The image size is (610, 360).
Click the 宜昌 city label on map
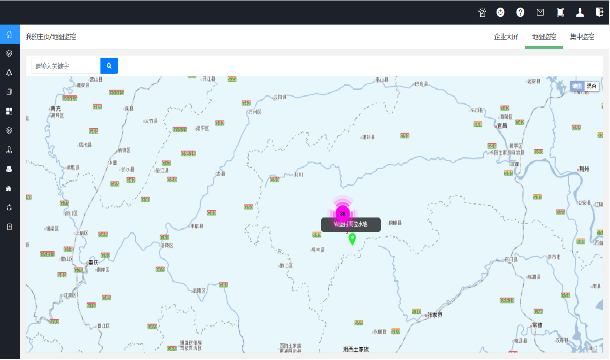(x=502, y=126)
